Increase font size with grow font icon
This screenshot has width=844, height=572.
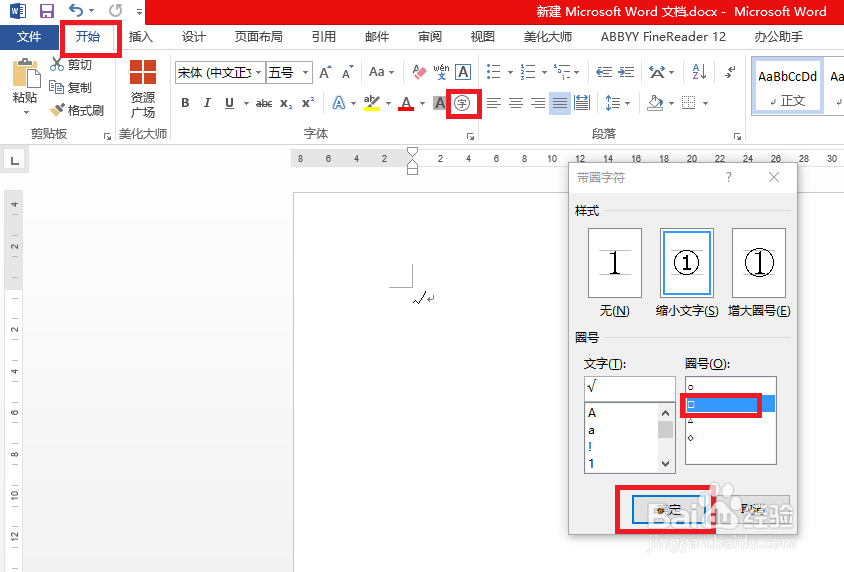click(x=325, y=72)
